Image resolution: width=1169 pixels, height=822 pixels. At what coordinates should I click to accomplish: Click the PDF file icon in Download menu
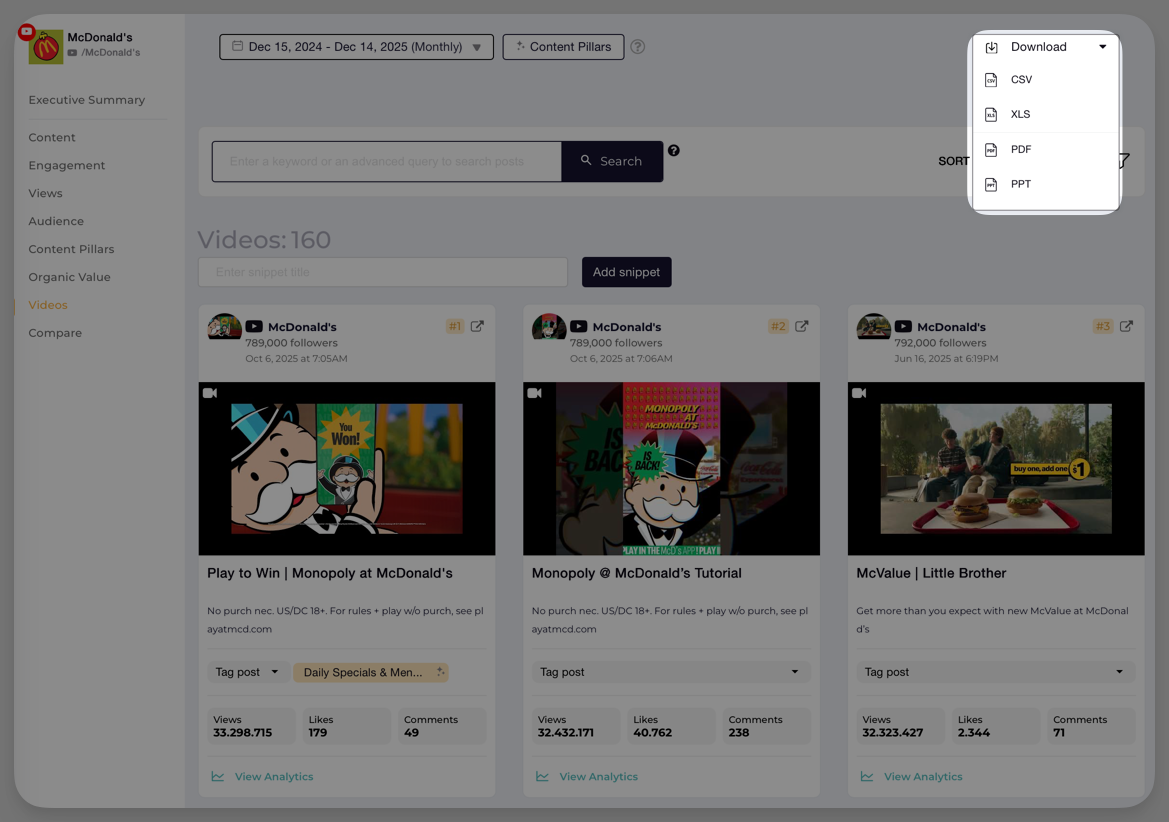[991, 150]
